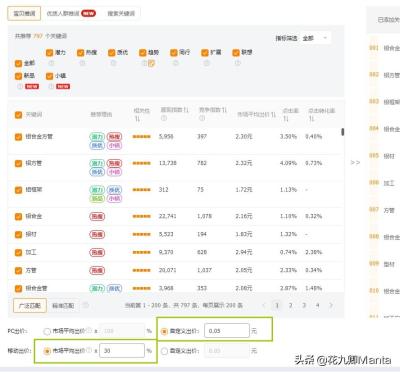Click help icon beside 精准匹配 button
Screen dimensions: 400x374
tap(85, 305)
